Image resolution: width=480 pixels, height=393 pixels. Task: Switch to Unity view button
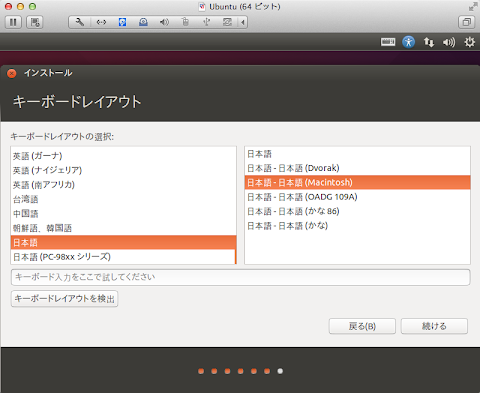click(x=466, y=22)
